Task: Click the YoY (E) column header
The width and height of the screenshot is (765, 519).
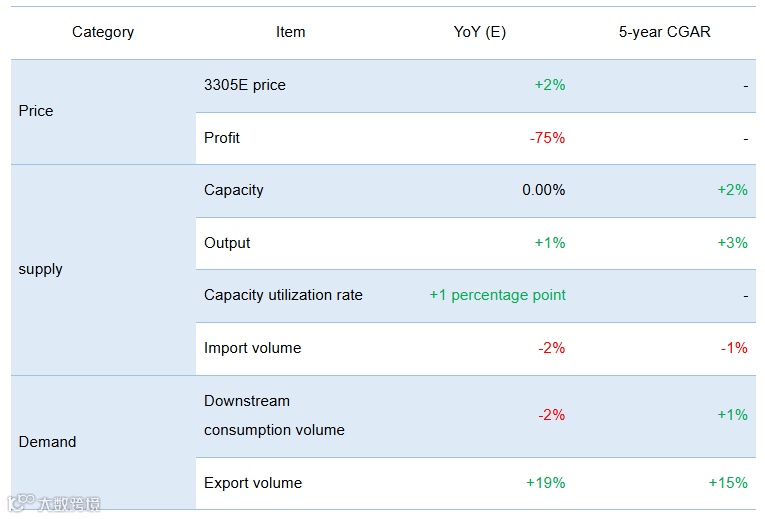Action: (x=480, y=32)
